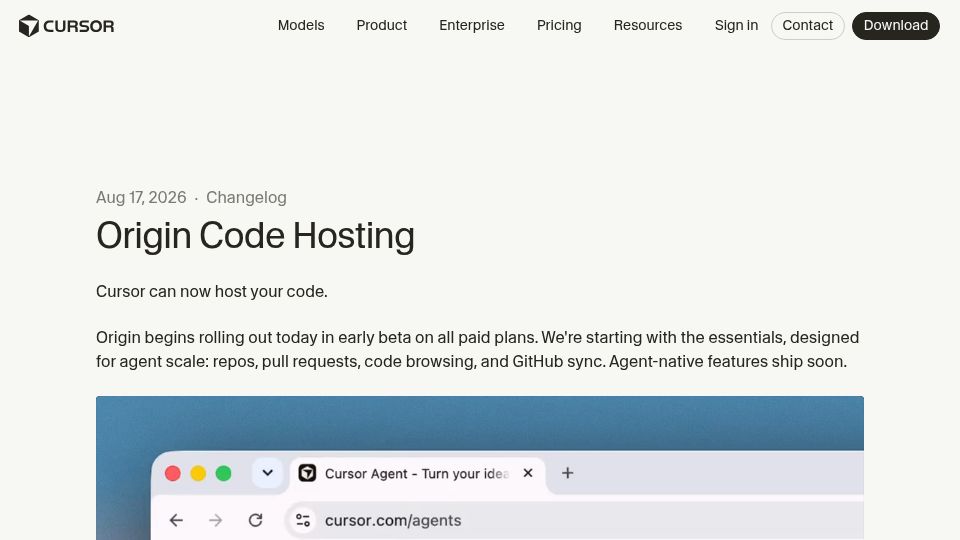The height and width of the screenshot is (540, 960).
Task: Click the text 'Cursor can now host your code.'
Action: (212, 291)
